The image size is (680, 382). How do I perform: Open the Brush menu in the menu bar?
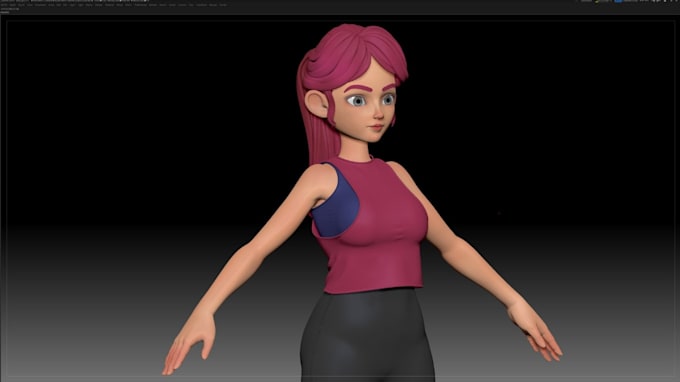pyautogui.click(x=21, y=5)
